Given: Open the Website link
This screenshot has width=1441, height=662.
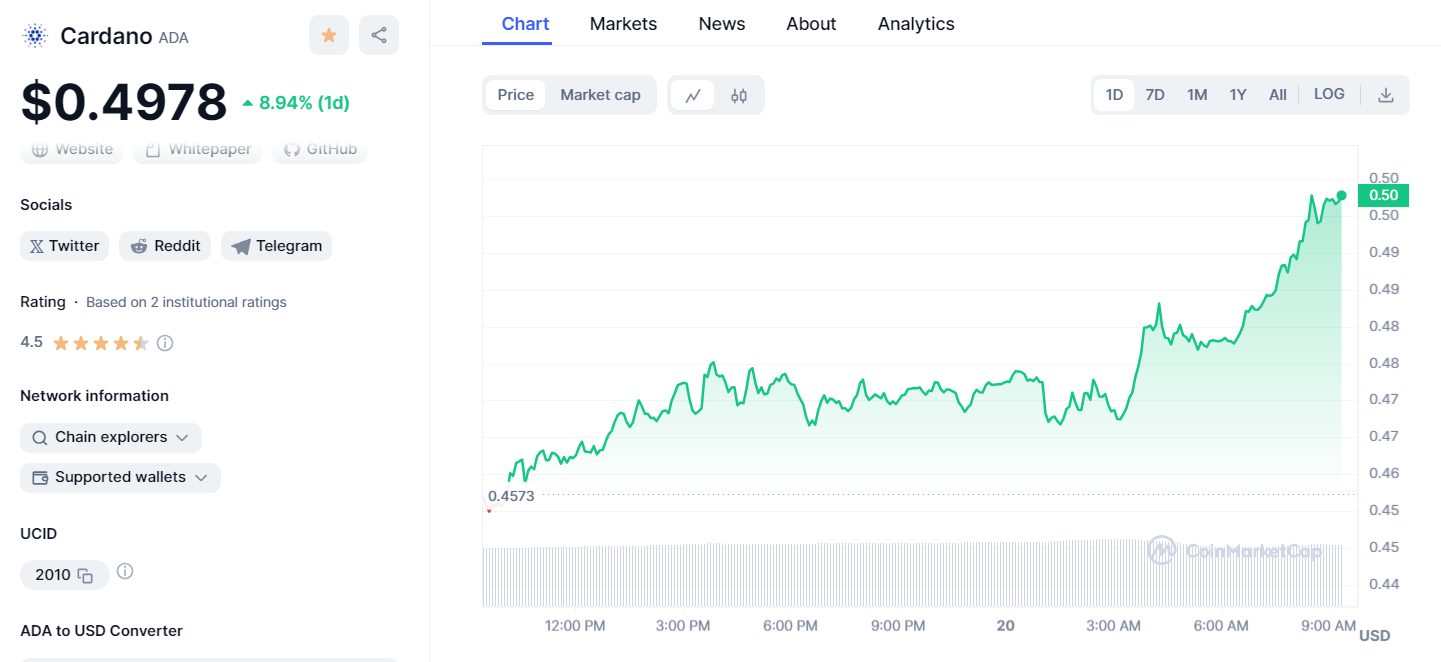Looking at the screenshot, I should pyautogui.click(x=72, y=150).
